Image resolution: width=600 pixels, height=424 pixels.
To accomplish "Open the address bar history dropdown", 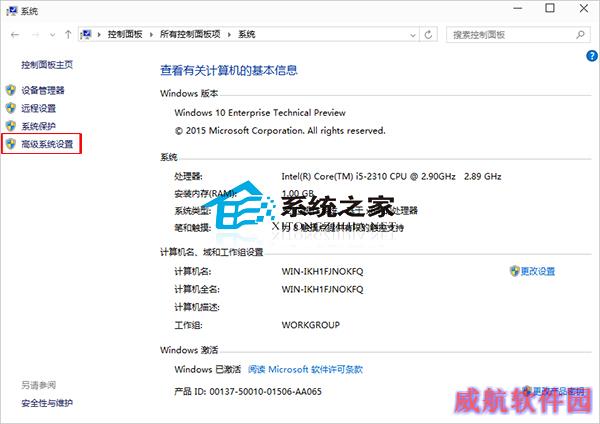I will (413, 35).
